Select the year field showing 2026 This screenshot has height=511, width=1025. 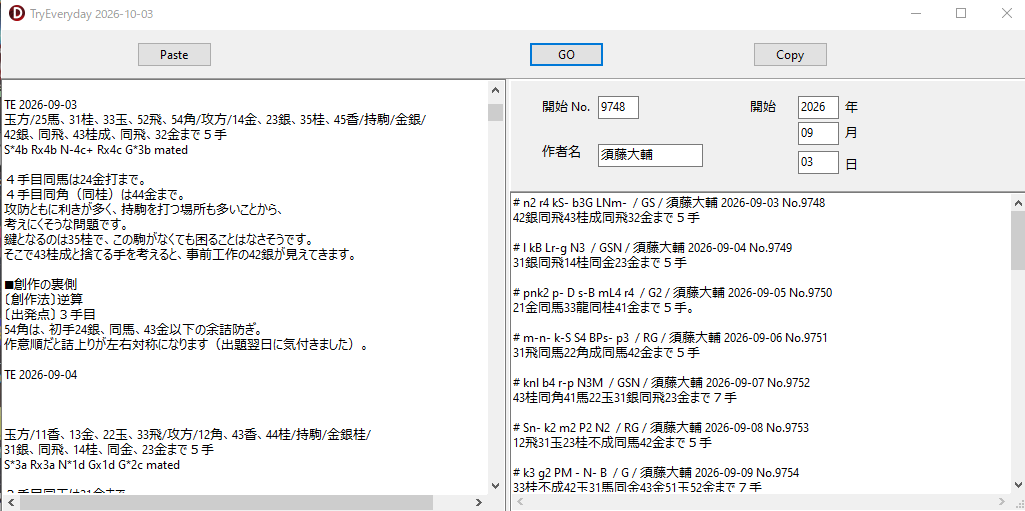(x=818, y=107)
